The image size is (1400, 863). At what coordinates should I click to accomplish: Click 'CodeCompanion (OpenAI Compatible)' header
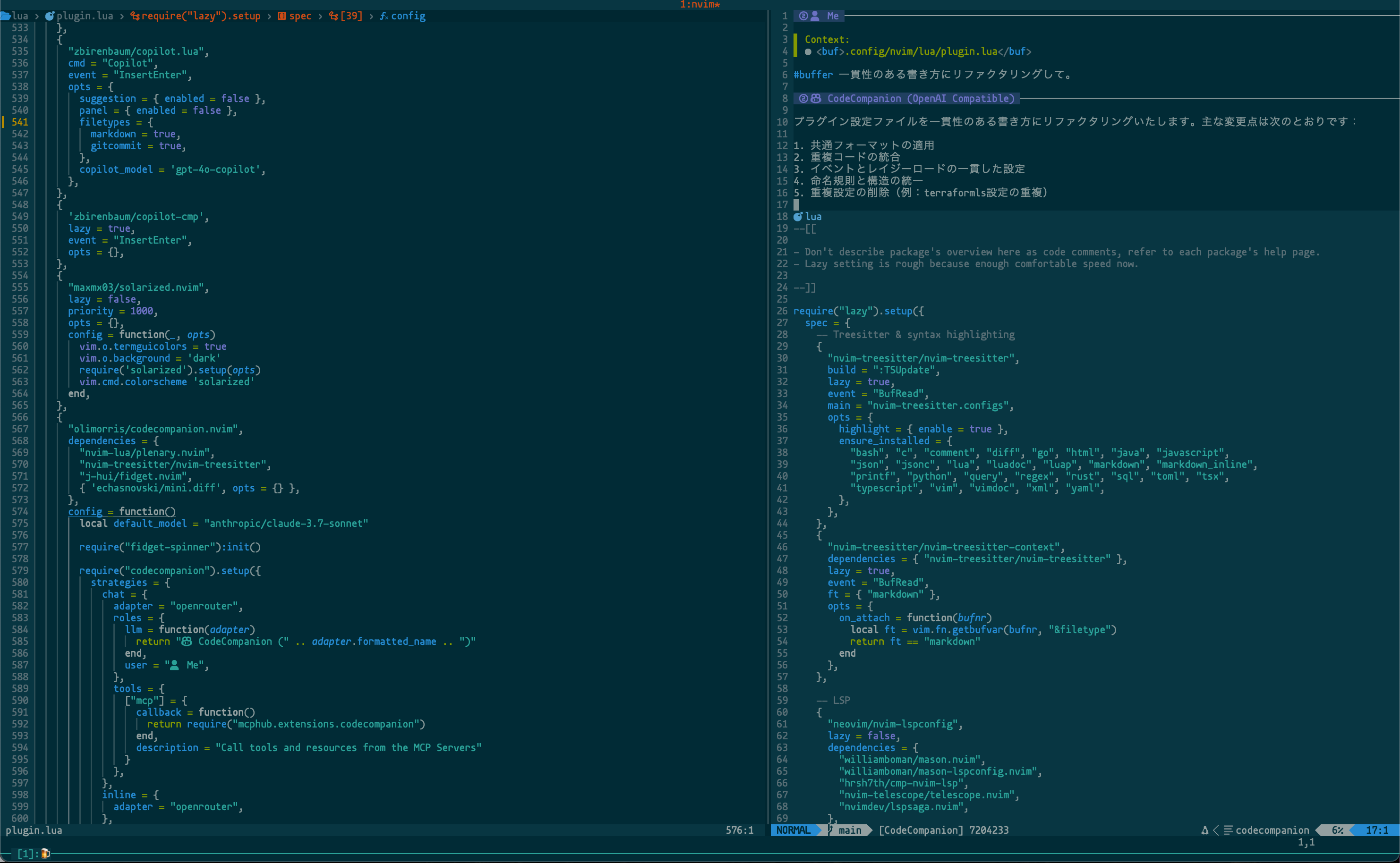[921, 98]
